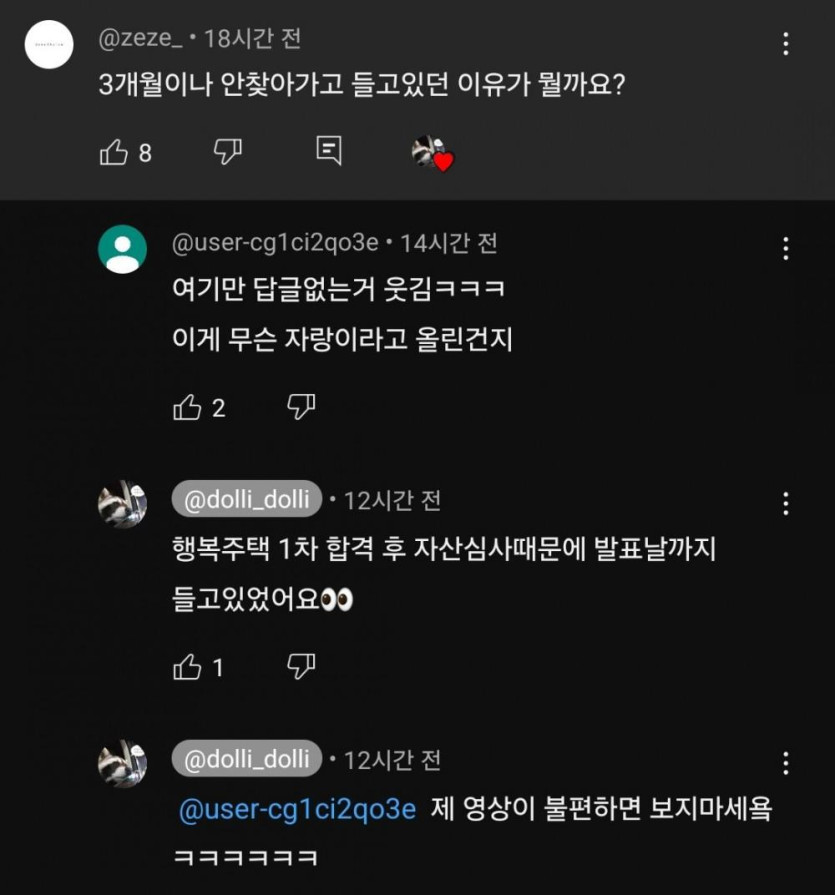Viewport: 835px width, 895px height.
Task: Open the green user-cg1ci2qo3e avatar
Action: [122, 249]
